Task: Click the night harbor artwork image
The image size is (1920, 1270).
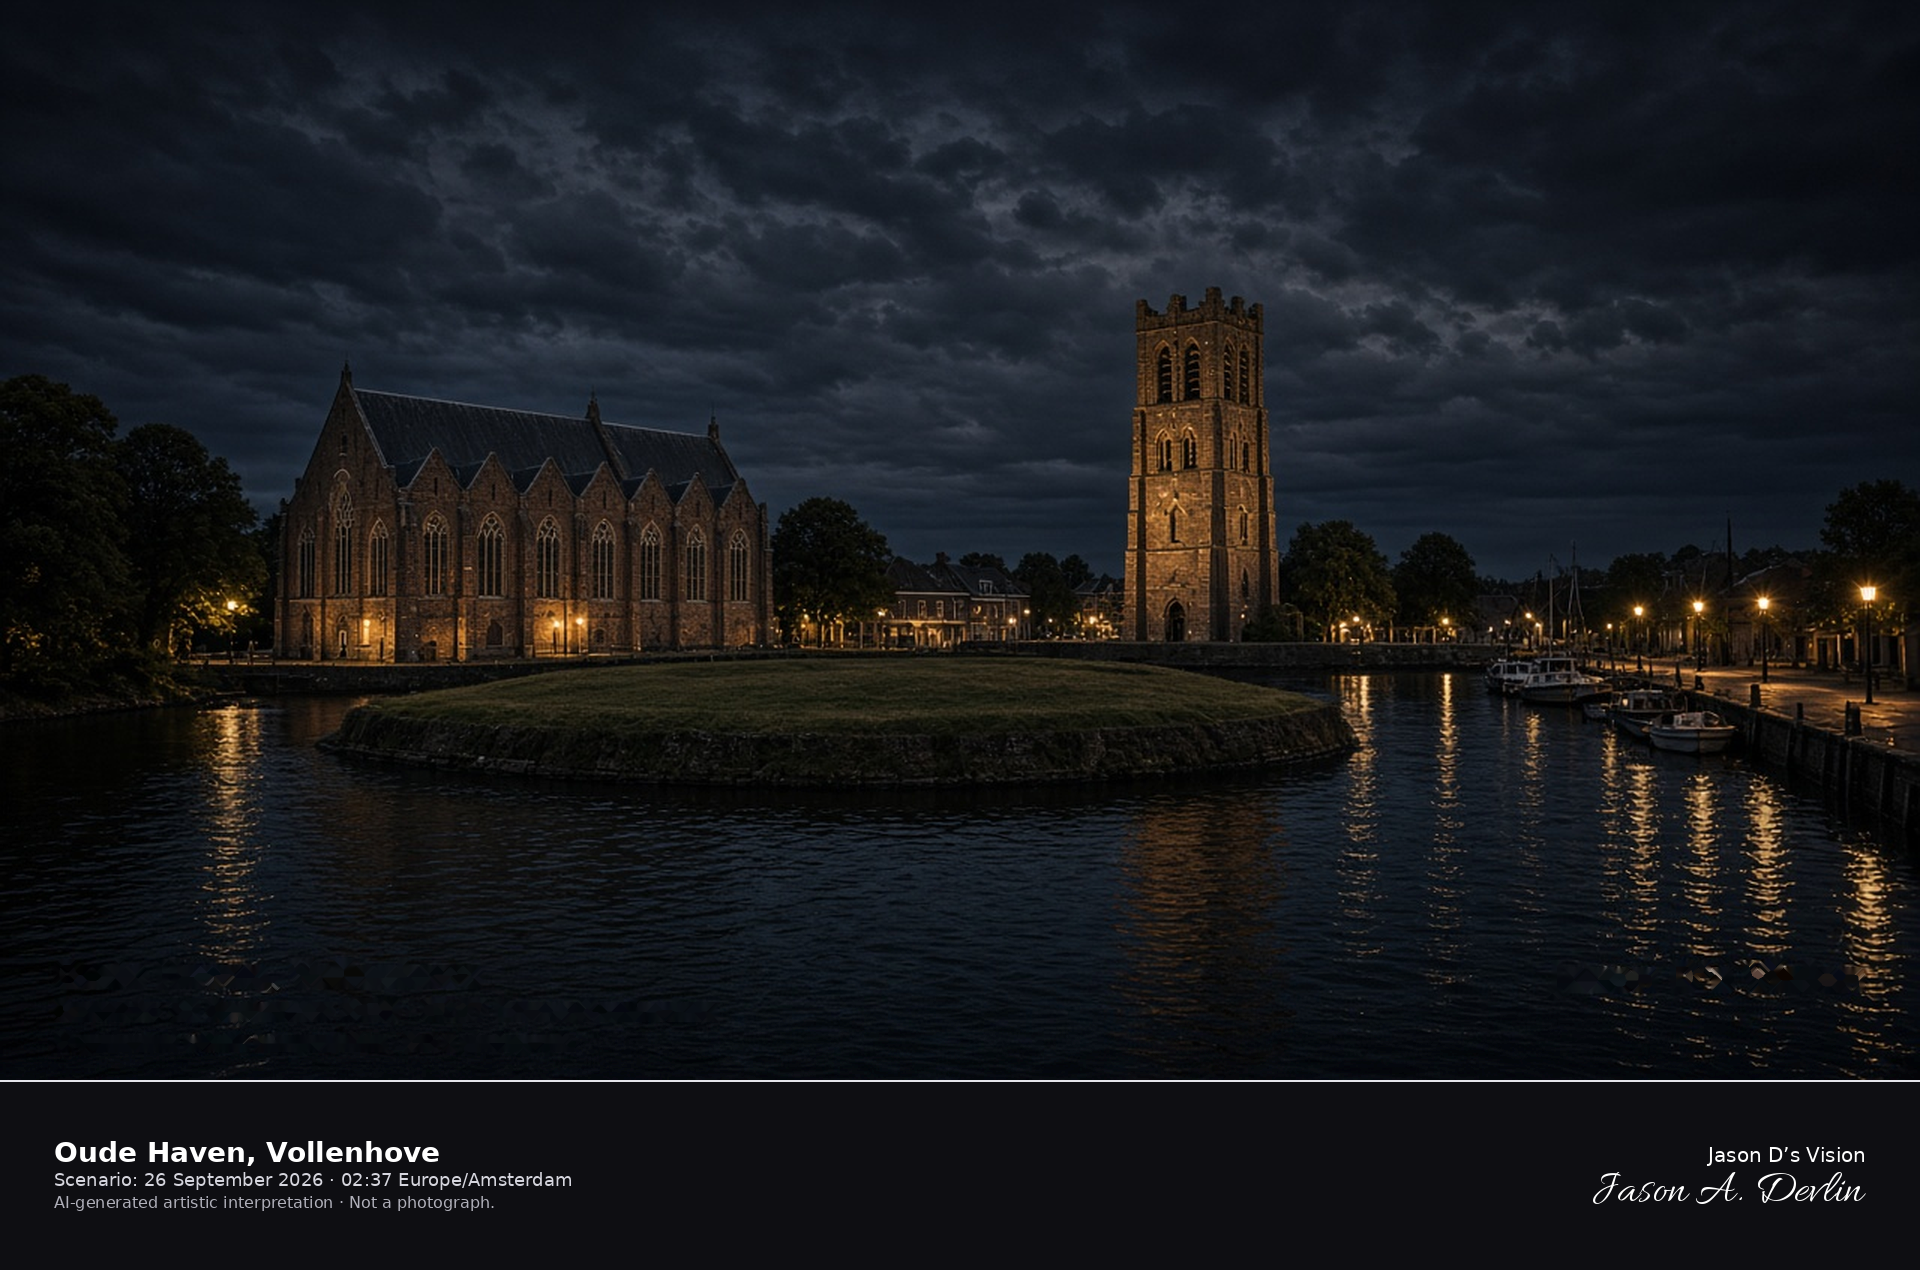Action: (960, 540)
